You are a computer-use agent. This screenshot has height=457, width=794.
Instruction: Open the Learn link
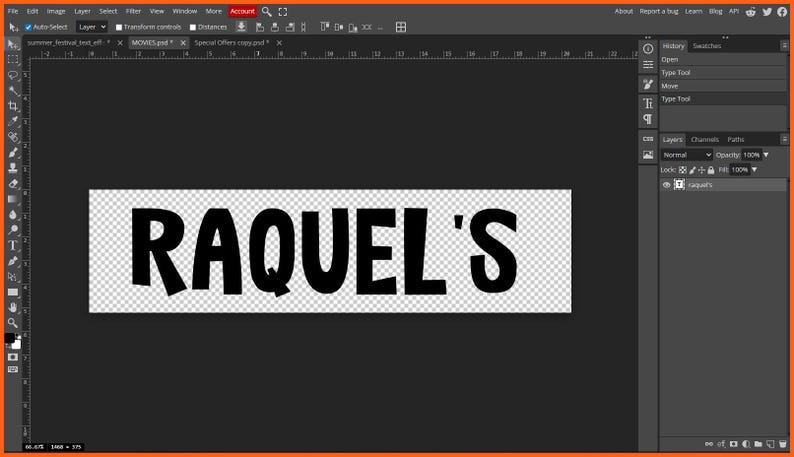pyautogui.click(x=693, y=11)
